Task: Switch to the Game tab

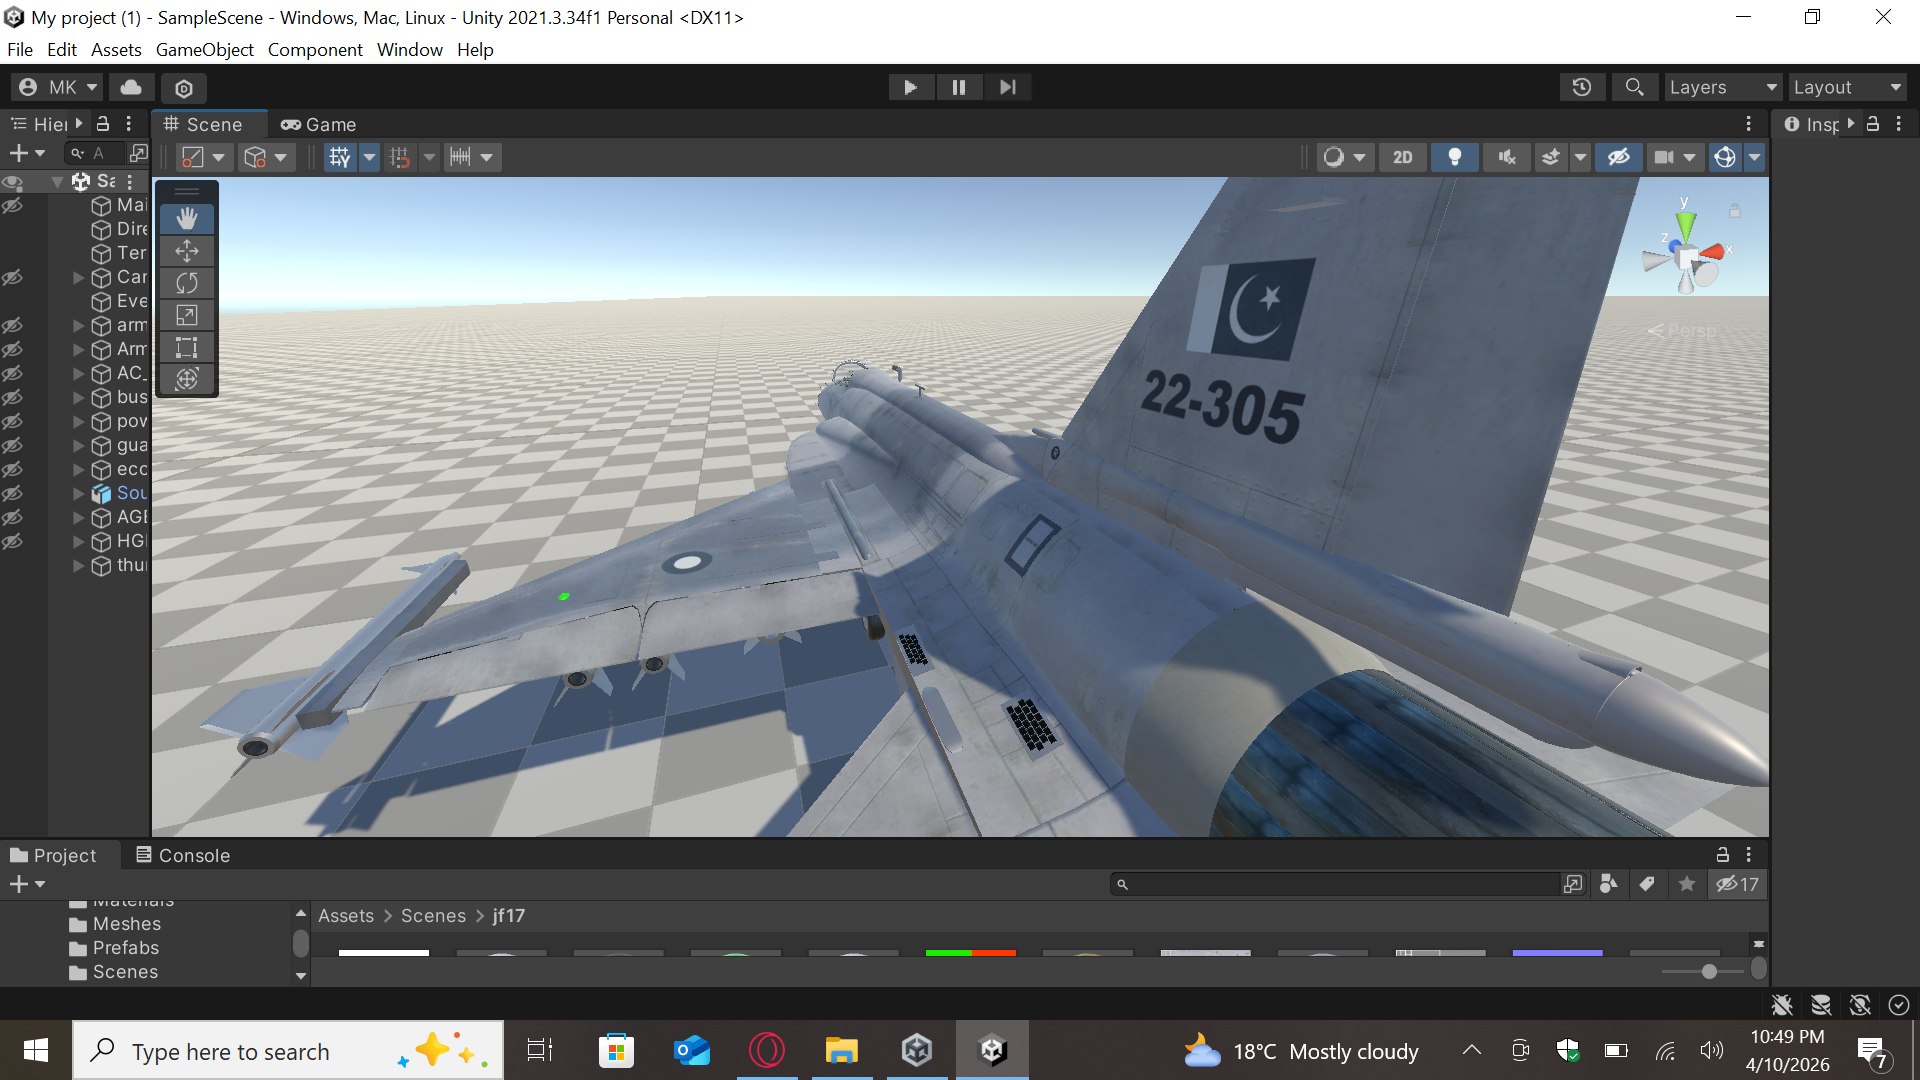Action: point(319,124)
